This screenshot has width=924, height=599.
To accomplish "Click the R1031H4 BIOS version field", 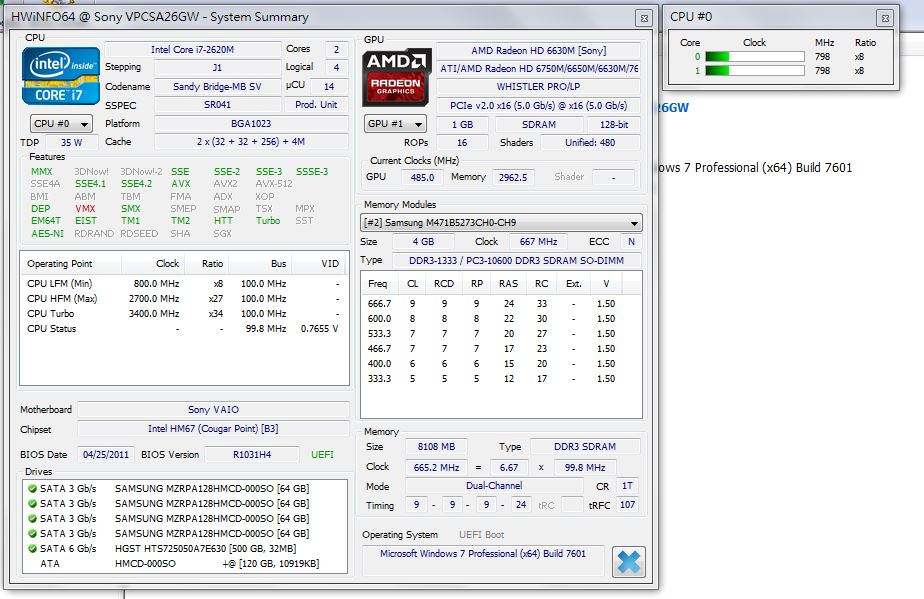I will 252,455.
